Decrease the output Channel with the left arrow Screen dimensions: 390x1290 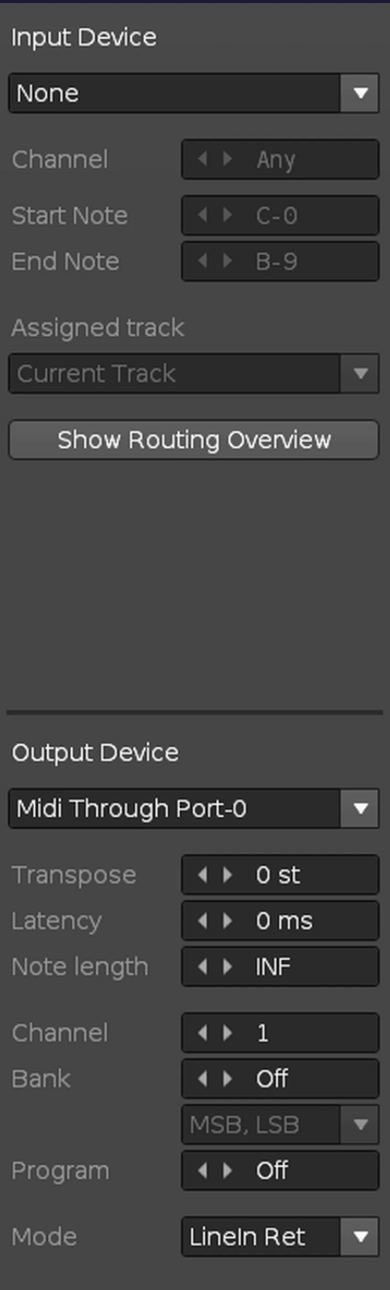point(203,1033)
